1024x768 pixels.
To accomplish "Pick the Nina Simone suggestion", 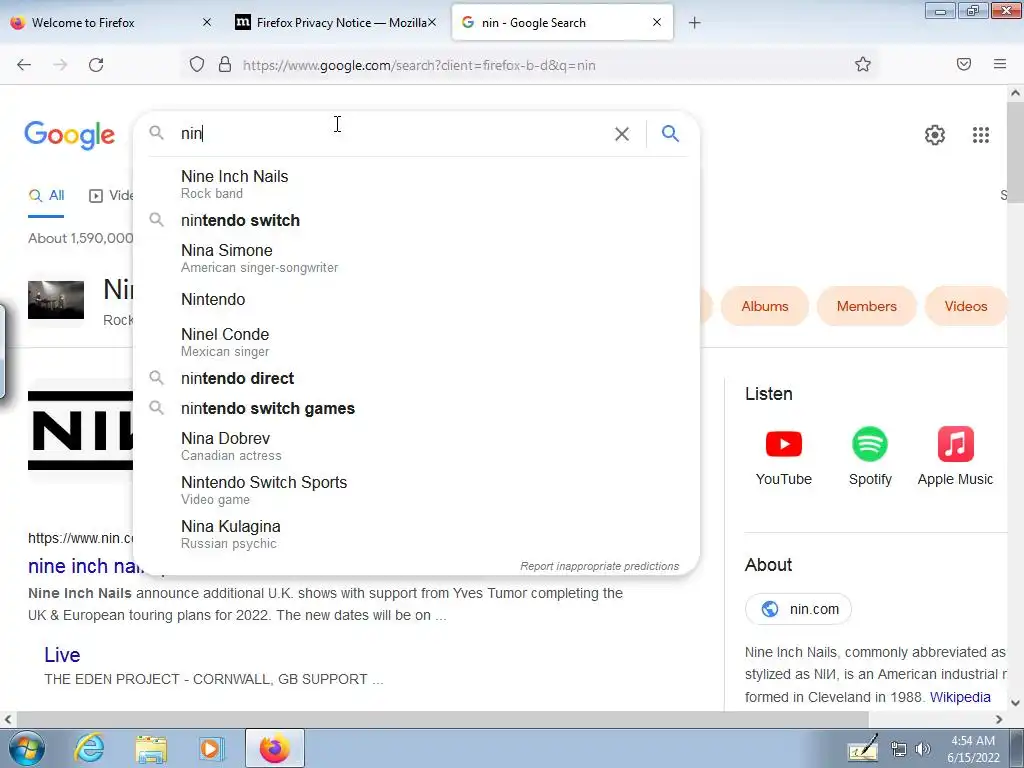I will (x=417, y=258).
